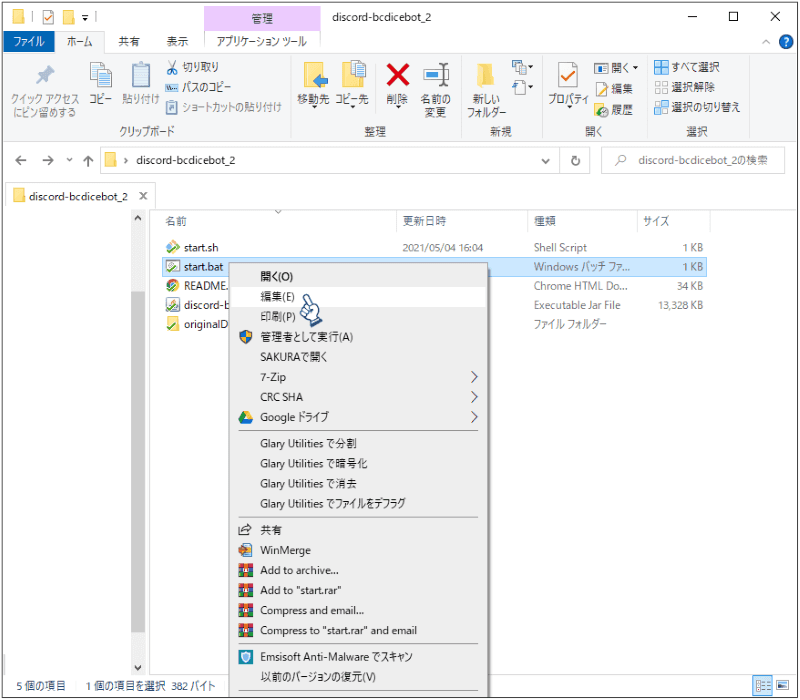Click the help question mark icon

(x=786, y=41)
